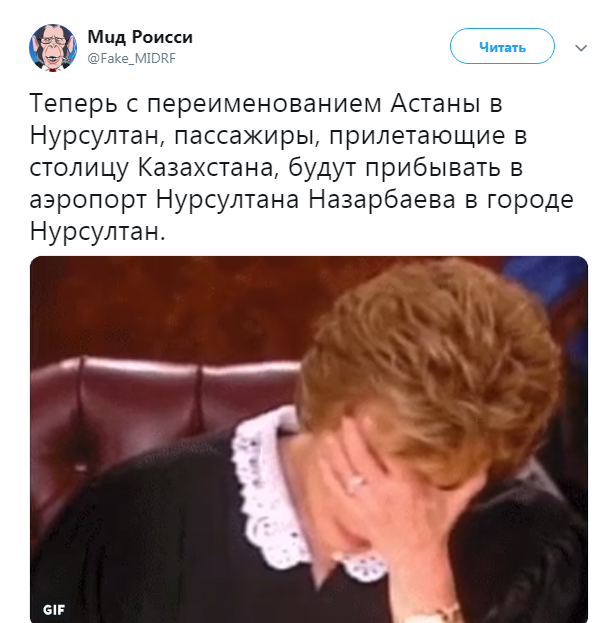Click the final word "Нурсултан." of the tweet
The height and width of the screenshot is (623, 599).
click(x=97, y=232)
